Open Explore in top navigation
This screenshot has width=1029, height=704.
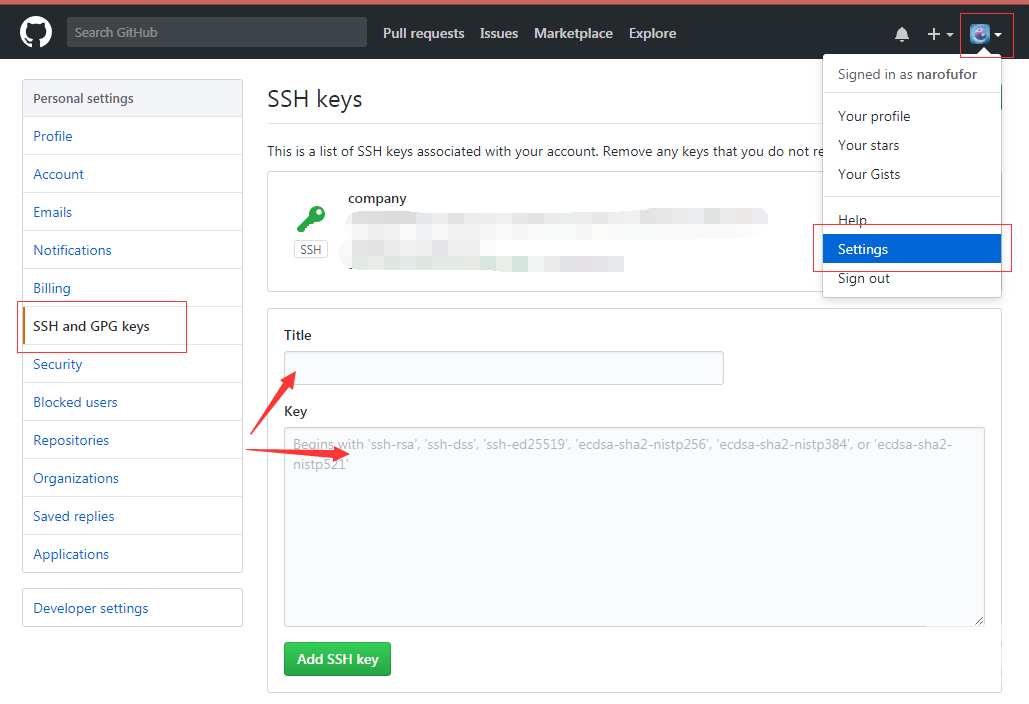tap(652, 33)
